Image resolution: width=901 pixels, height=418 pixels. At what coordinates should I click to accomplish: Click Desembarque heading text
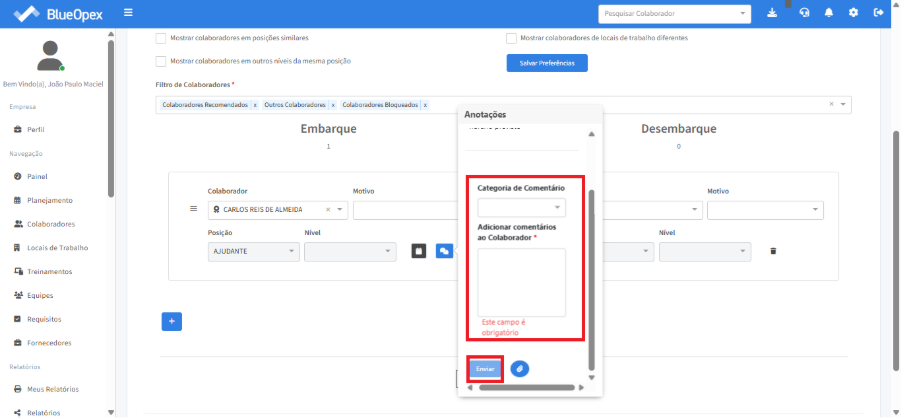point(679,129)
